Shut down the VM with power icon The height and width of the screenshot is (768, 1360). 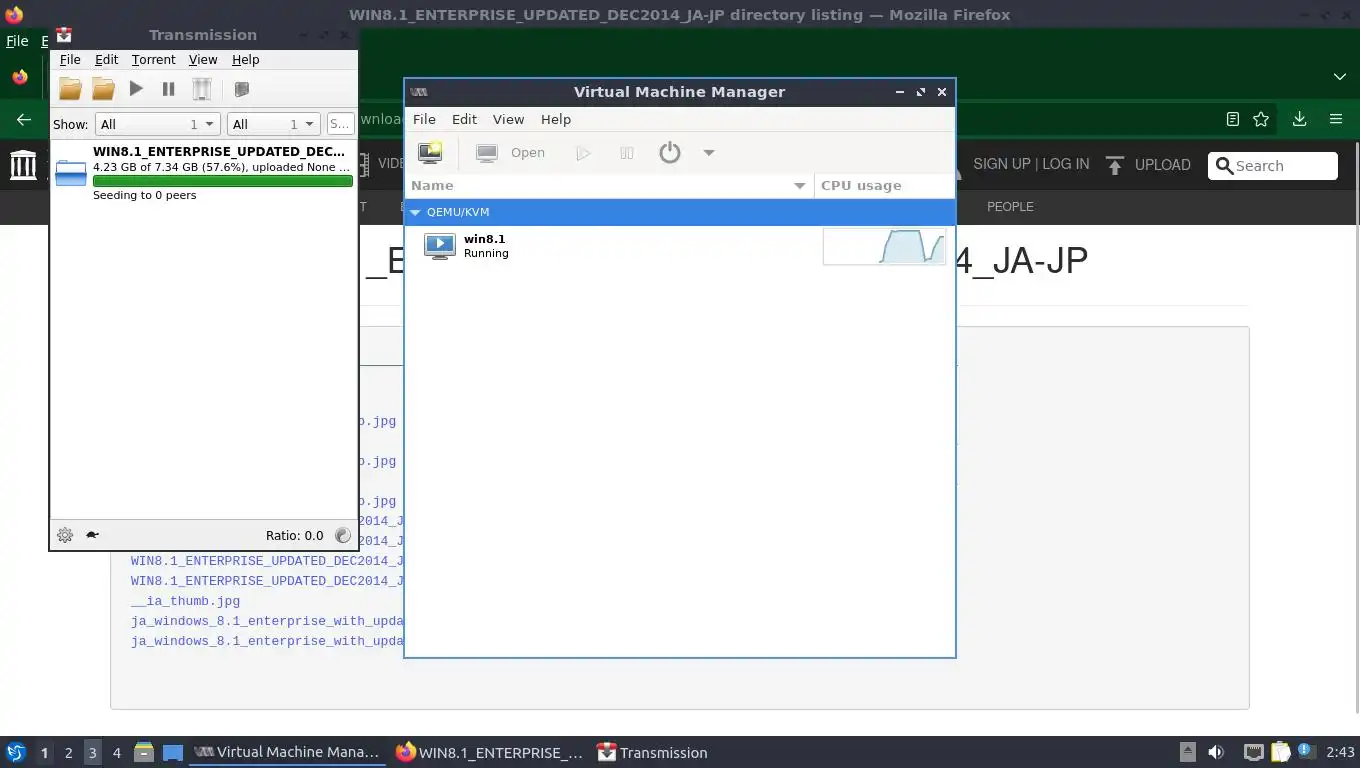point(670,153)
